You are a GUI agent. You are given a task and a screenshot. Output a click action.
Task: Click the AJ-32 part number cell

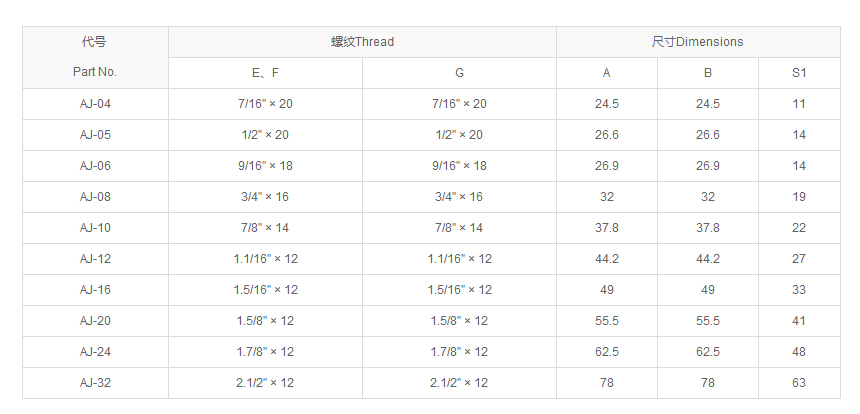pyautogui.click(x=95, y=383)
